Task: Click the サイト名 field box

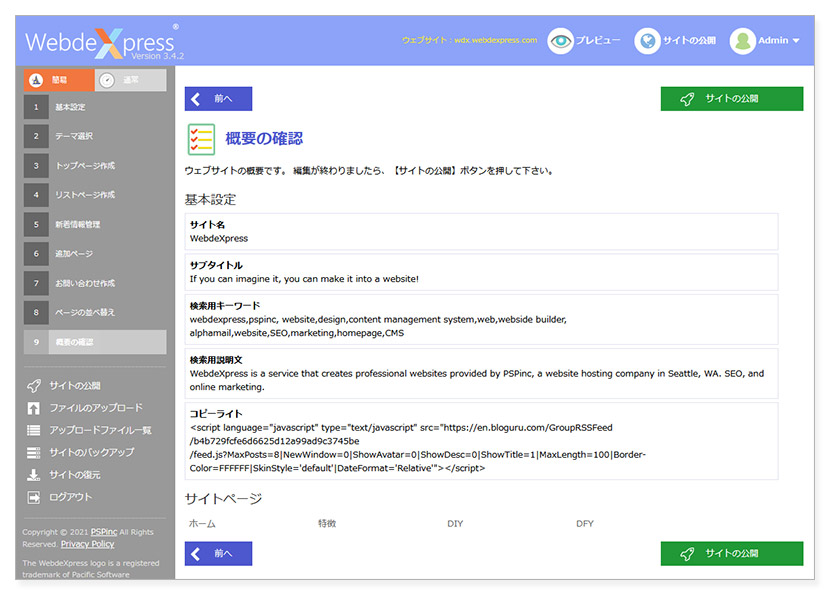Action: pyautogui.click(x=481, y=232)
